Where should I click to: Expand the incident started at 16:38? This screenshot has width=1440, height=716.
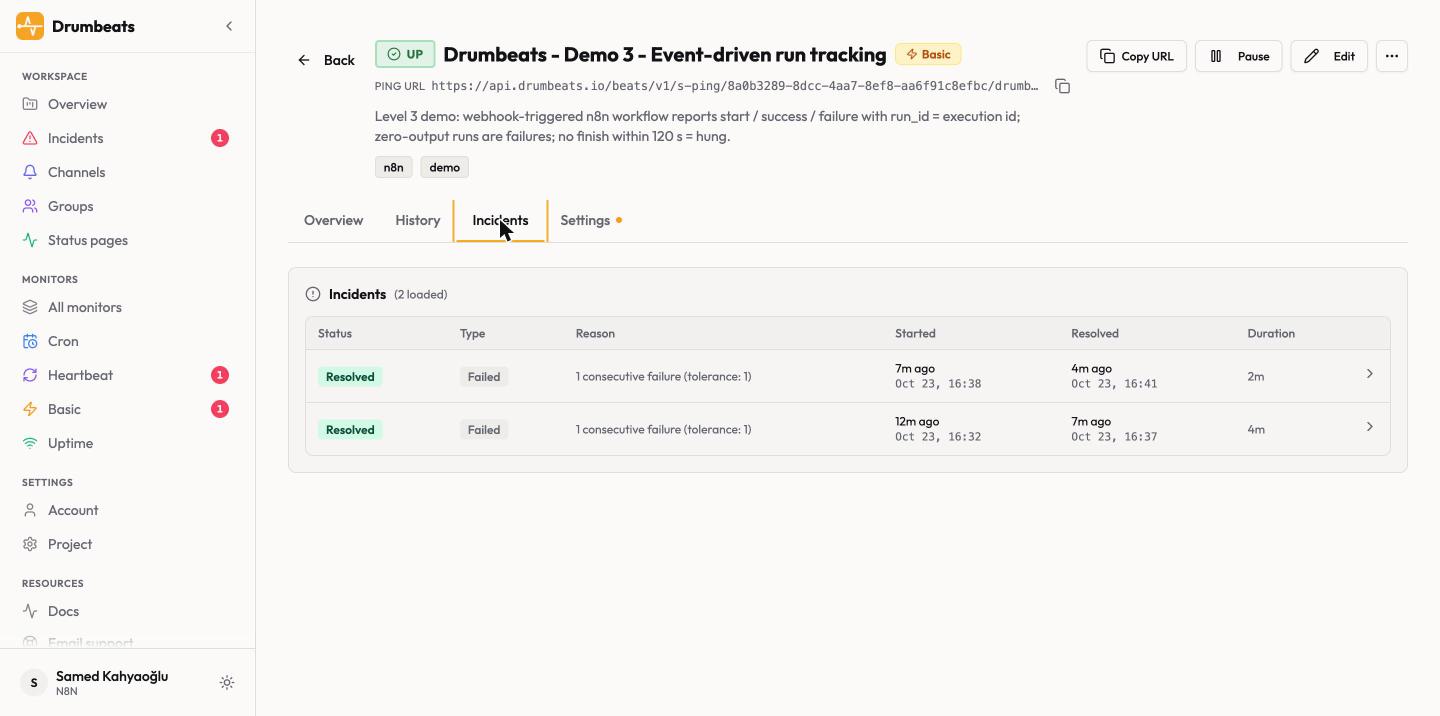point(1370,373)
